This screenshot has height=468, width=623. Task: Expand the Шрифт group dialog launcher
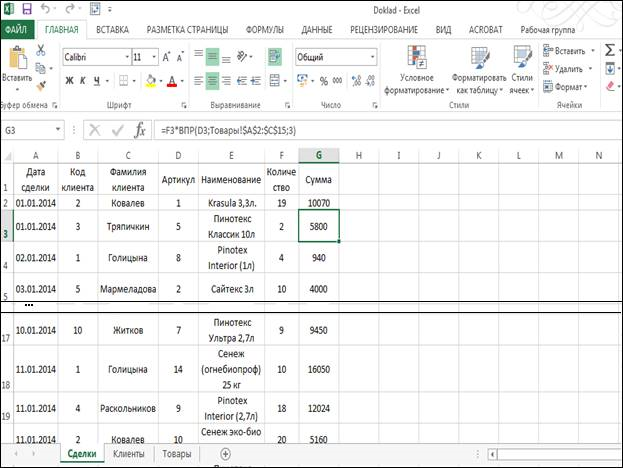pos(184,105)
